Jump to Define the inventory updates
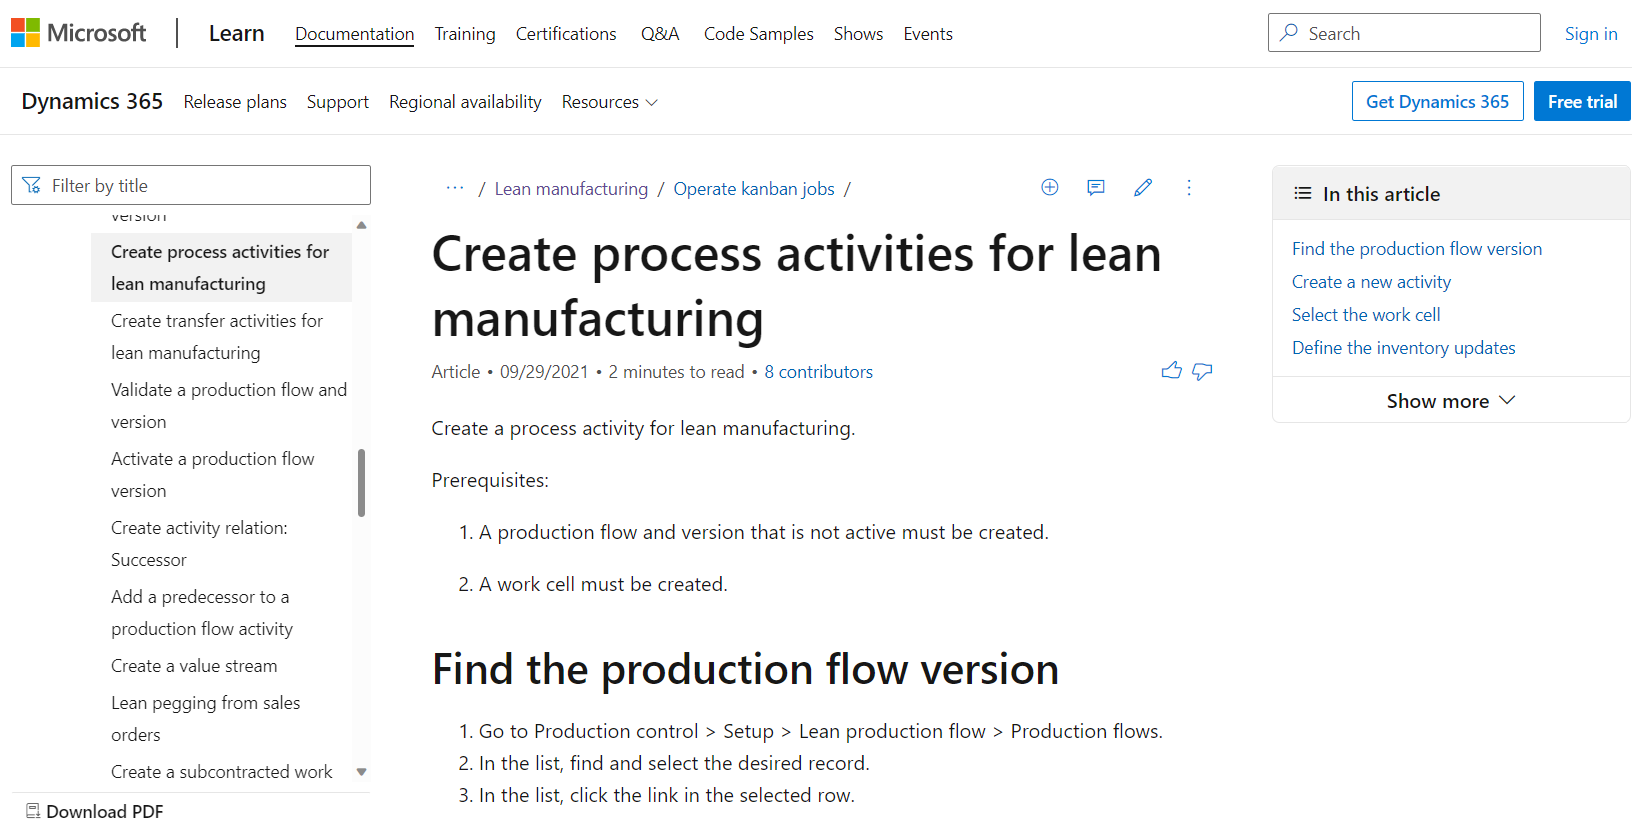1632x821 pixels. pyautogui.click(x=1404, y=348)
